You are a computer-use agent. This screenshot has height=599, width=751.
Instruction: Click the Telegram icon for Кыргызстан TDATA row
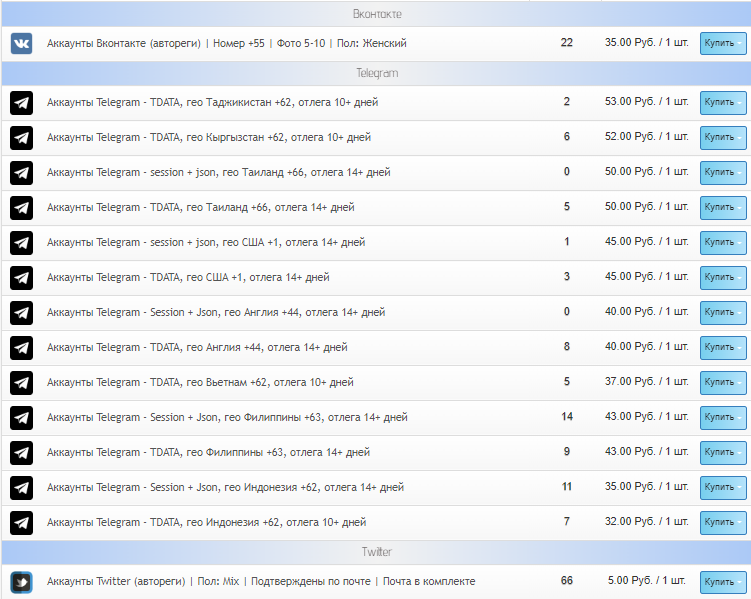pyautogui.click(x=22, y=137)
